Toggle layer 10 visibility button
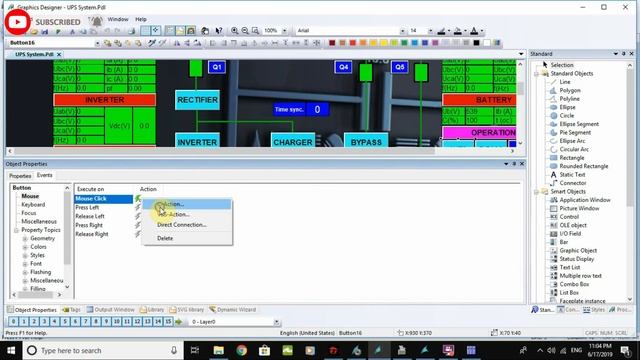This screenshot has height=360, width=640. click(x=117, y=322)
